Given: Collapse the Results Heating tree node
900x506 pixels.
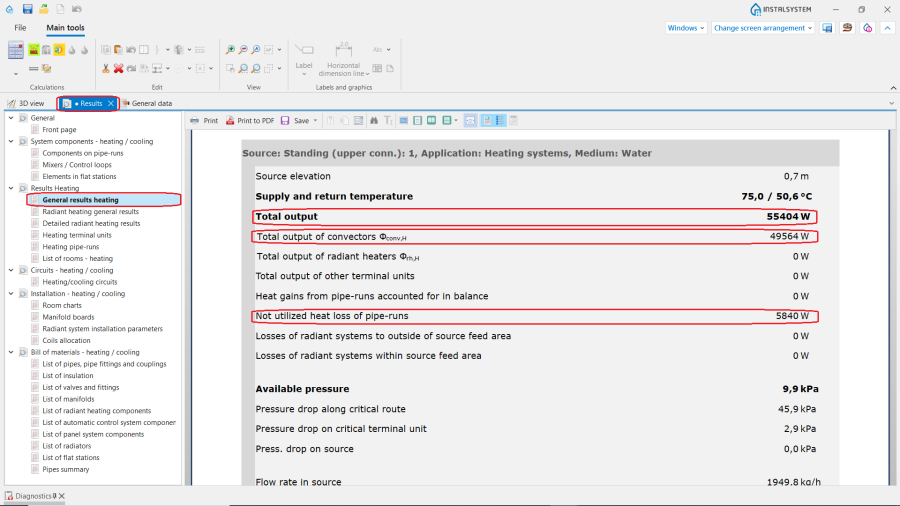Looking at the screenshot, I should tap(11, 188).
